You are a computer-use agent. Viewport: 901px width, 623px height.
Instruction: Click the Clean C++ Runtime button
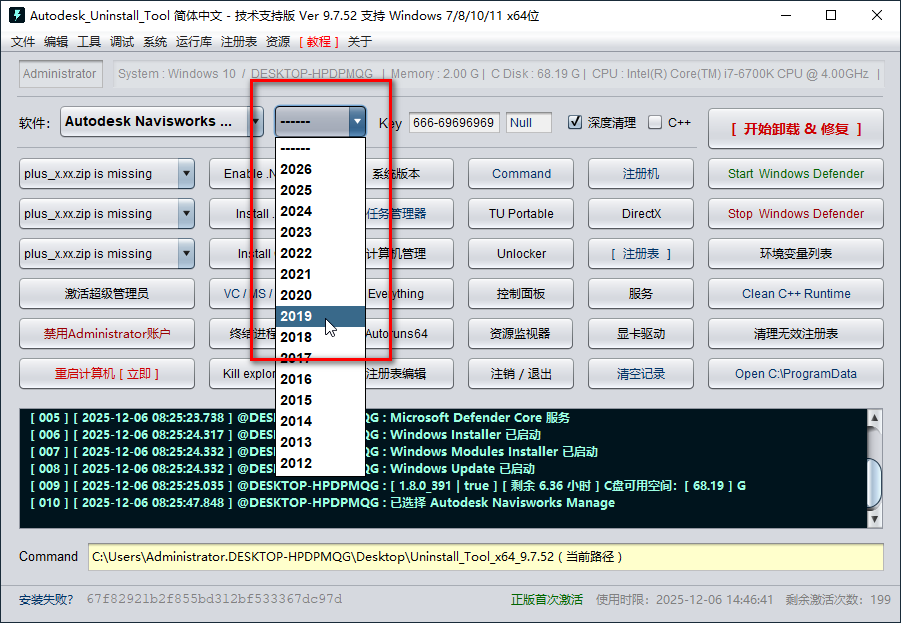coord(796,294)
